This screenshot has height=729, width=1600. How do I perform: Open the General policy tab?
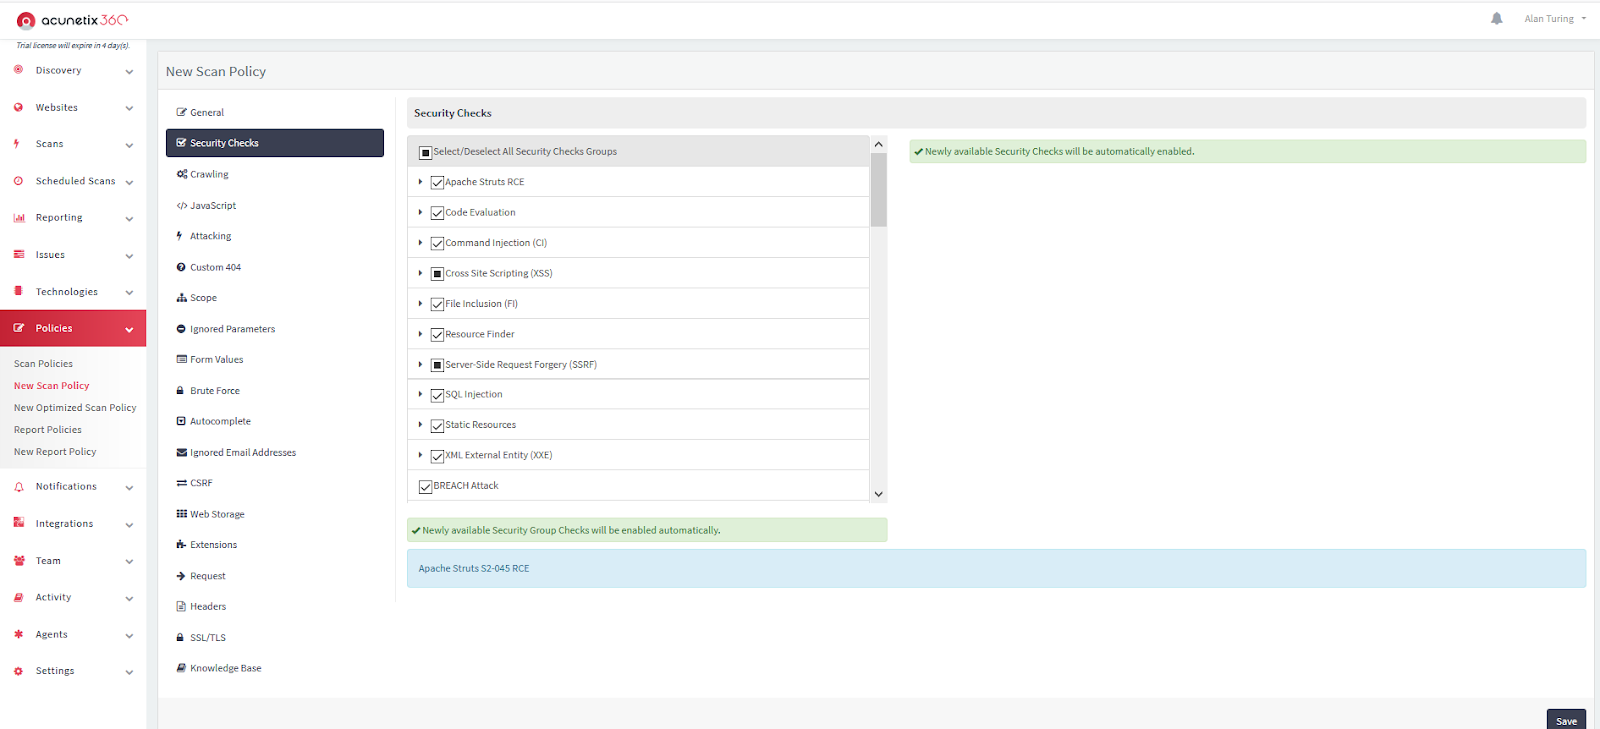click(275, 112)
